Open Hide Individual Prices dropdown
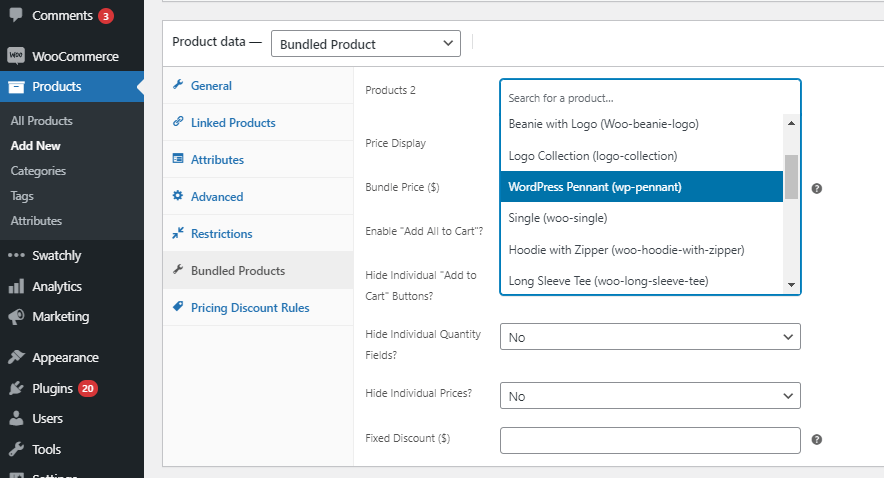This screenshot has height=478, width=884. [x=650, y=396]
